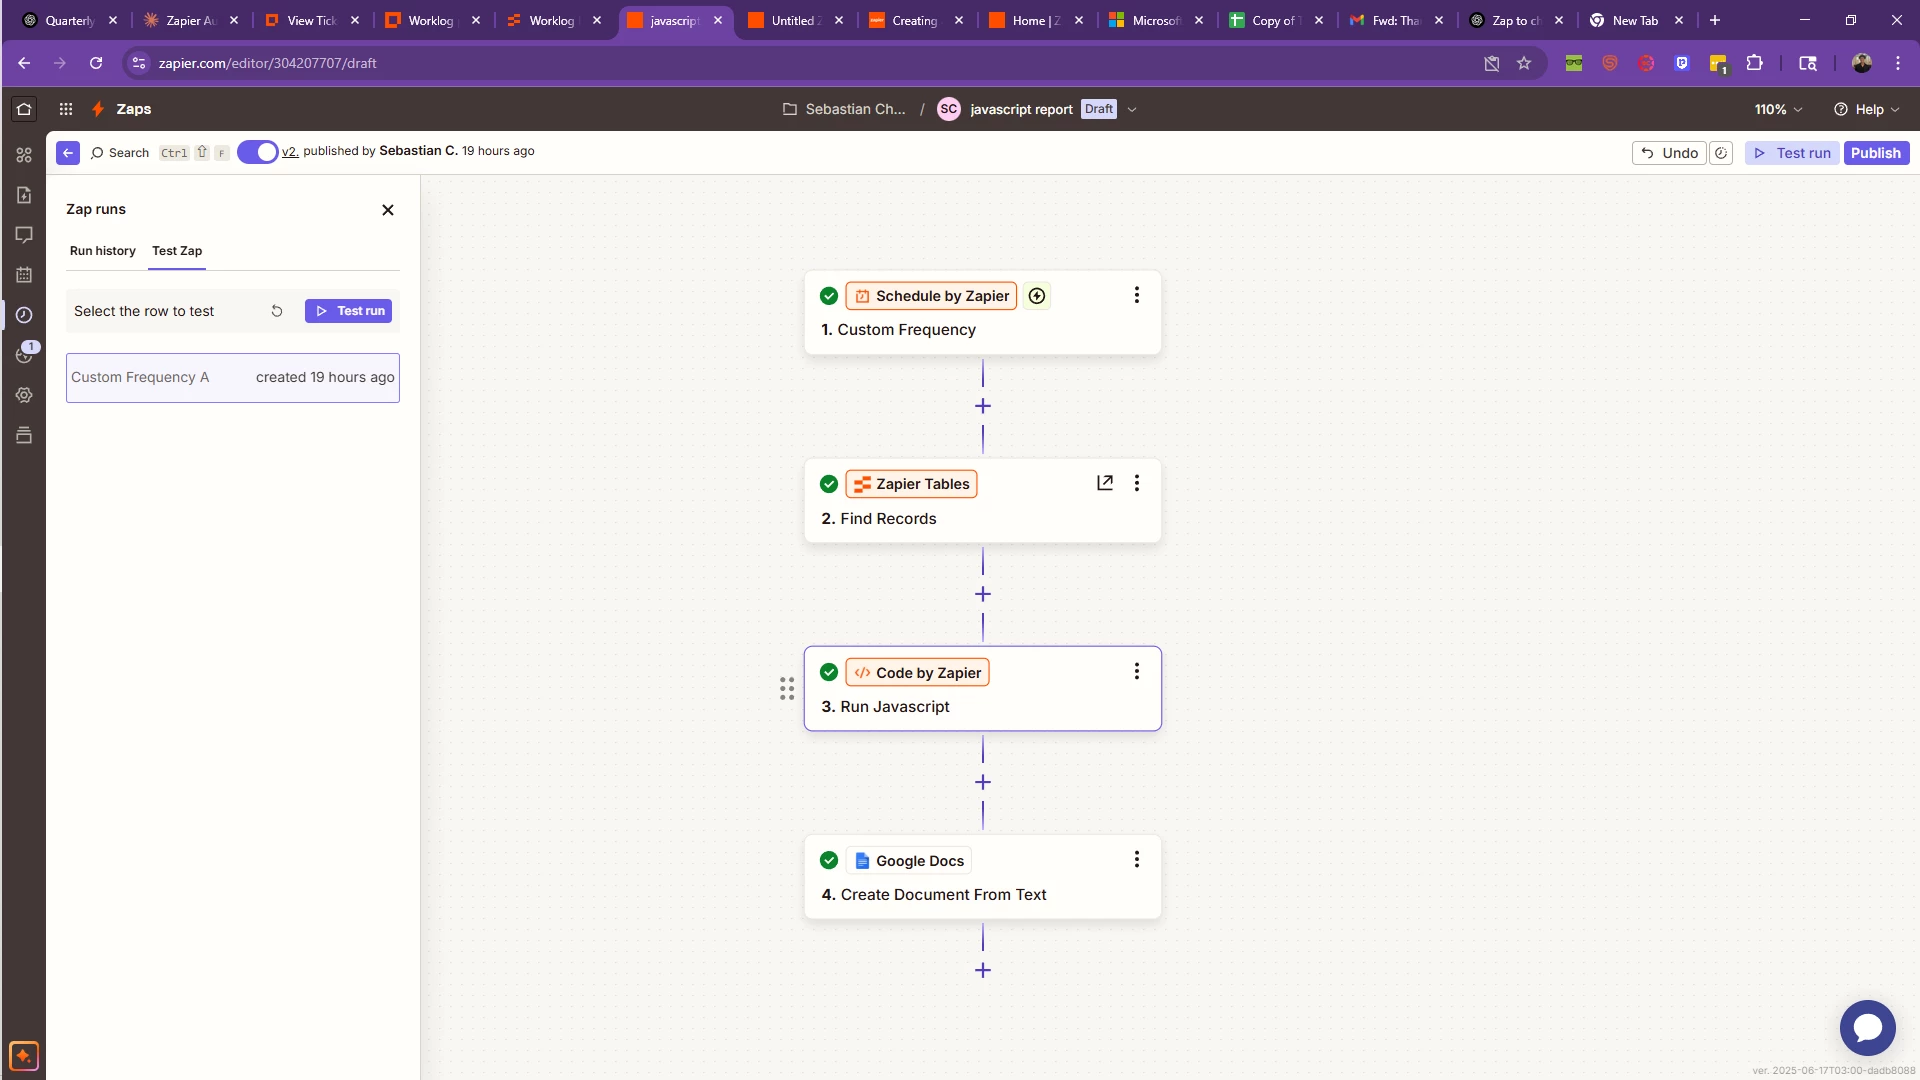Switch to Zapier Au browser tab

tap(190, 20)
